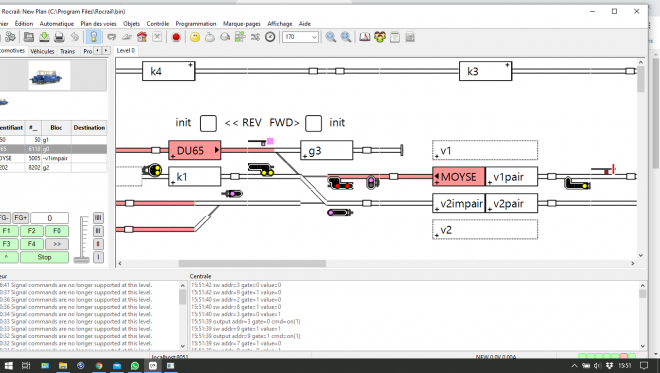Show more functions with the >> button
Viewport: 660px width, 373px height.
(x=57, y=244)
